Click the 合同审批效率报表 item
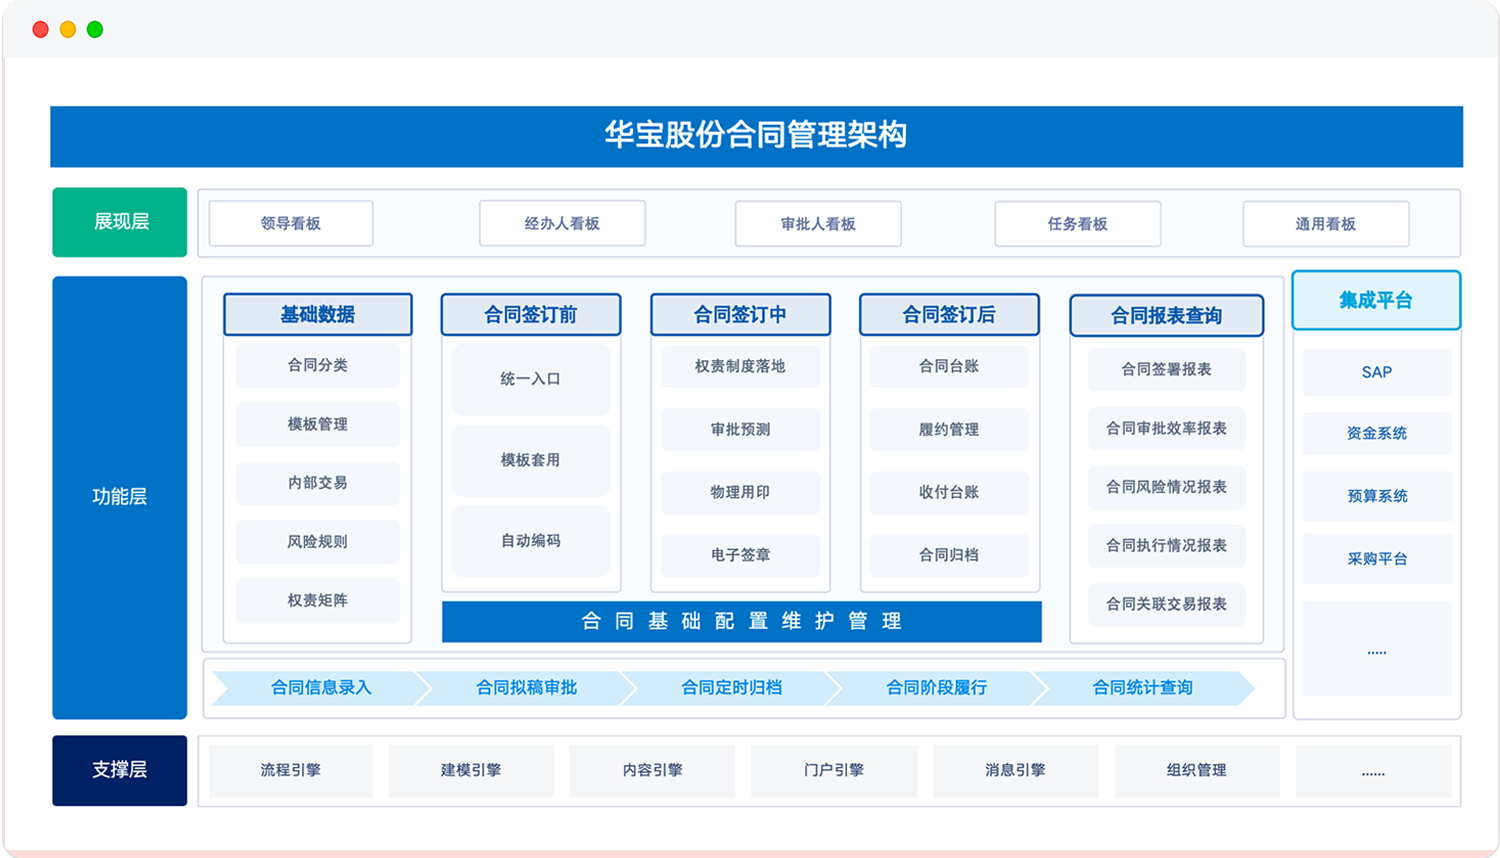The image size is (1500, 858). click(x=1167, y=428)
